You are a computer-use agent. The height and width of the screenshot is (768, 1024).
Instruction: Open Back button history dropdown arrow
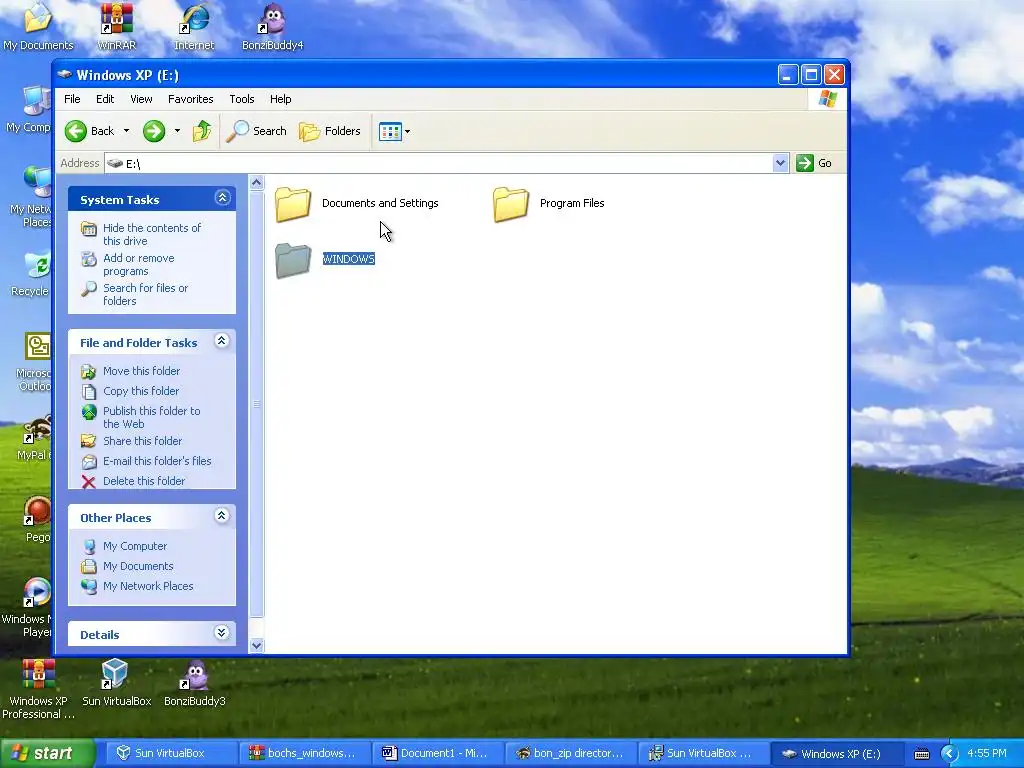(127, 131)
